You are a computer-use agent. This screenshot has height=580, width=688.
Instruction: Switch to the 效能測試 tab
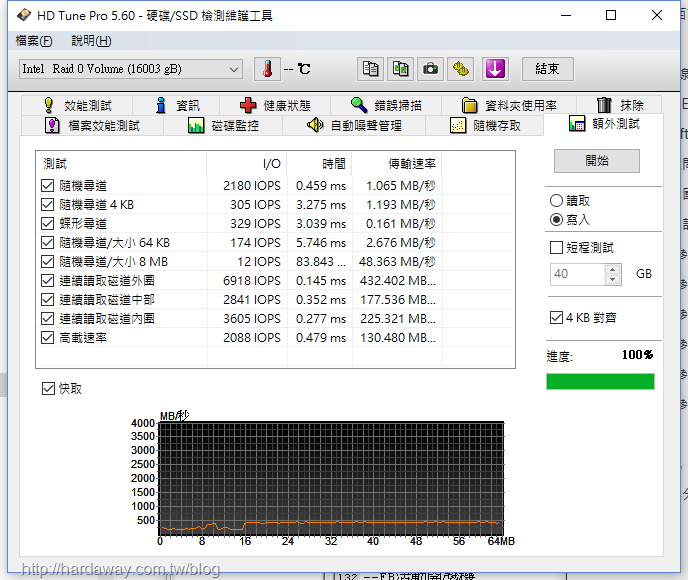77,105
